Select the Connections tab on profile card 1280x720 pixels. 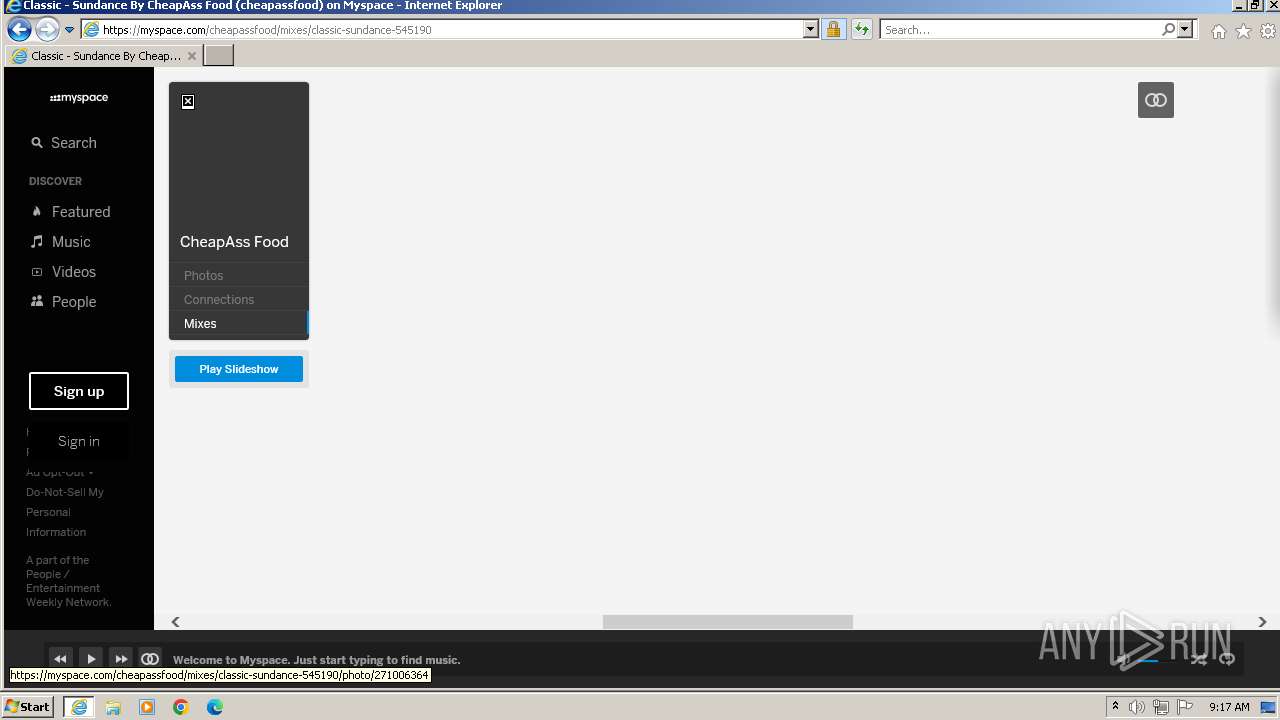(x=219, y=299)
